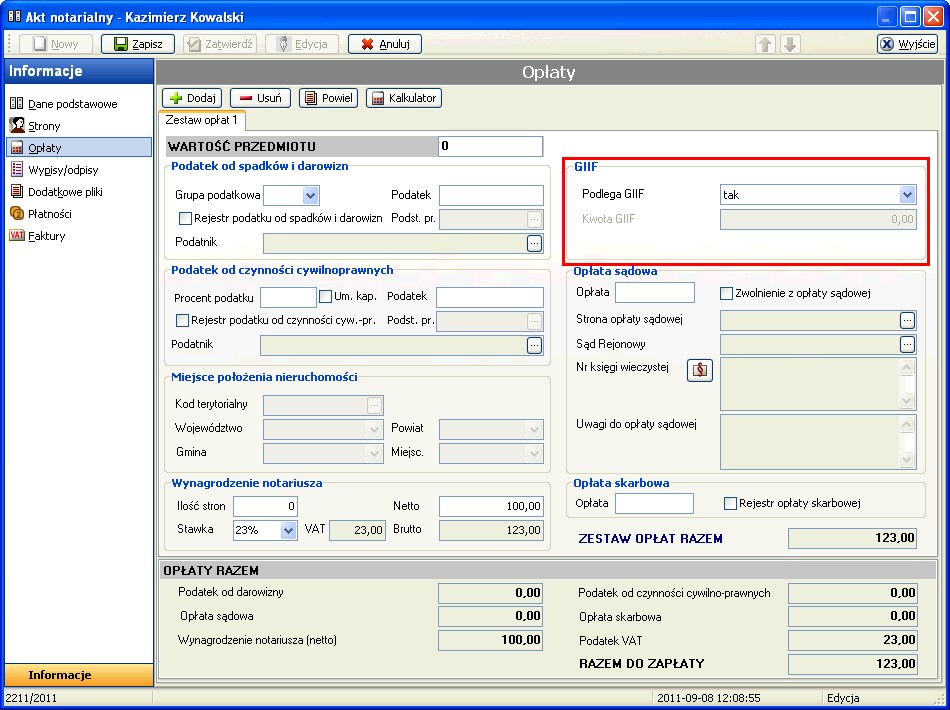
Task: Browse for Sąd Rejonowy with ellipsis button
Action: coord(907,344)
